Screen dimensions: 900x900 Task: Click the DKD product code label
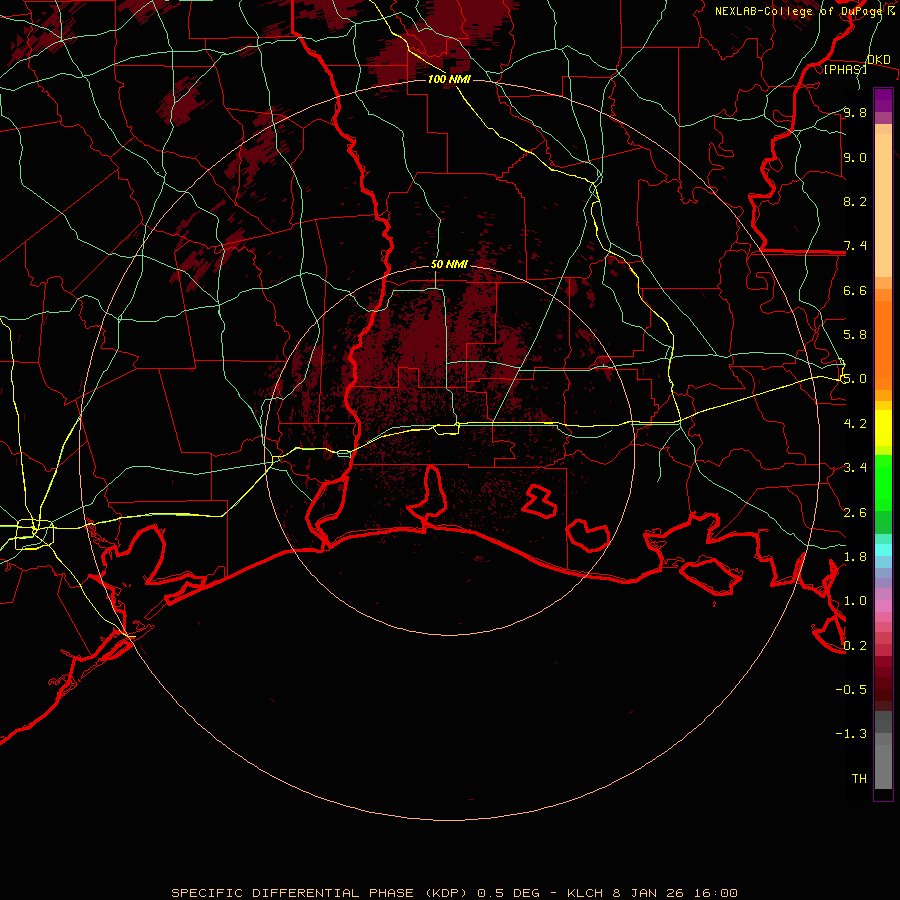tap(878, 59)
